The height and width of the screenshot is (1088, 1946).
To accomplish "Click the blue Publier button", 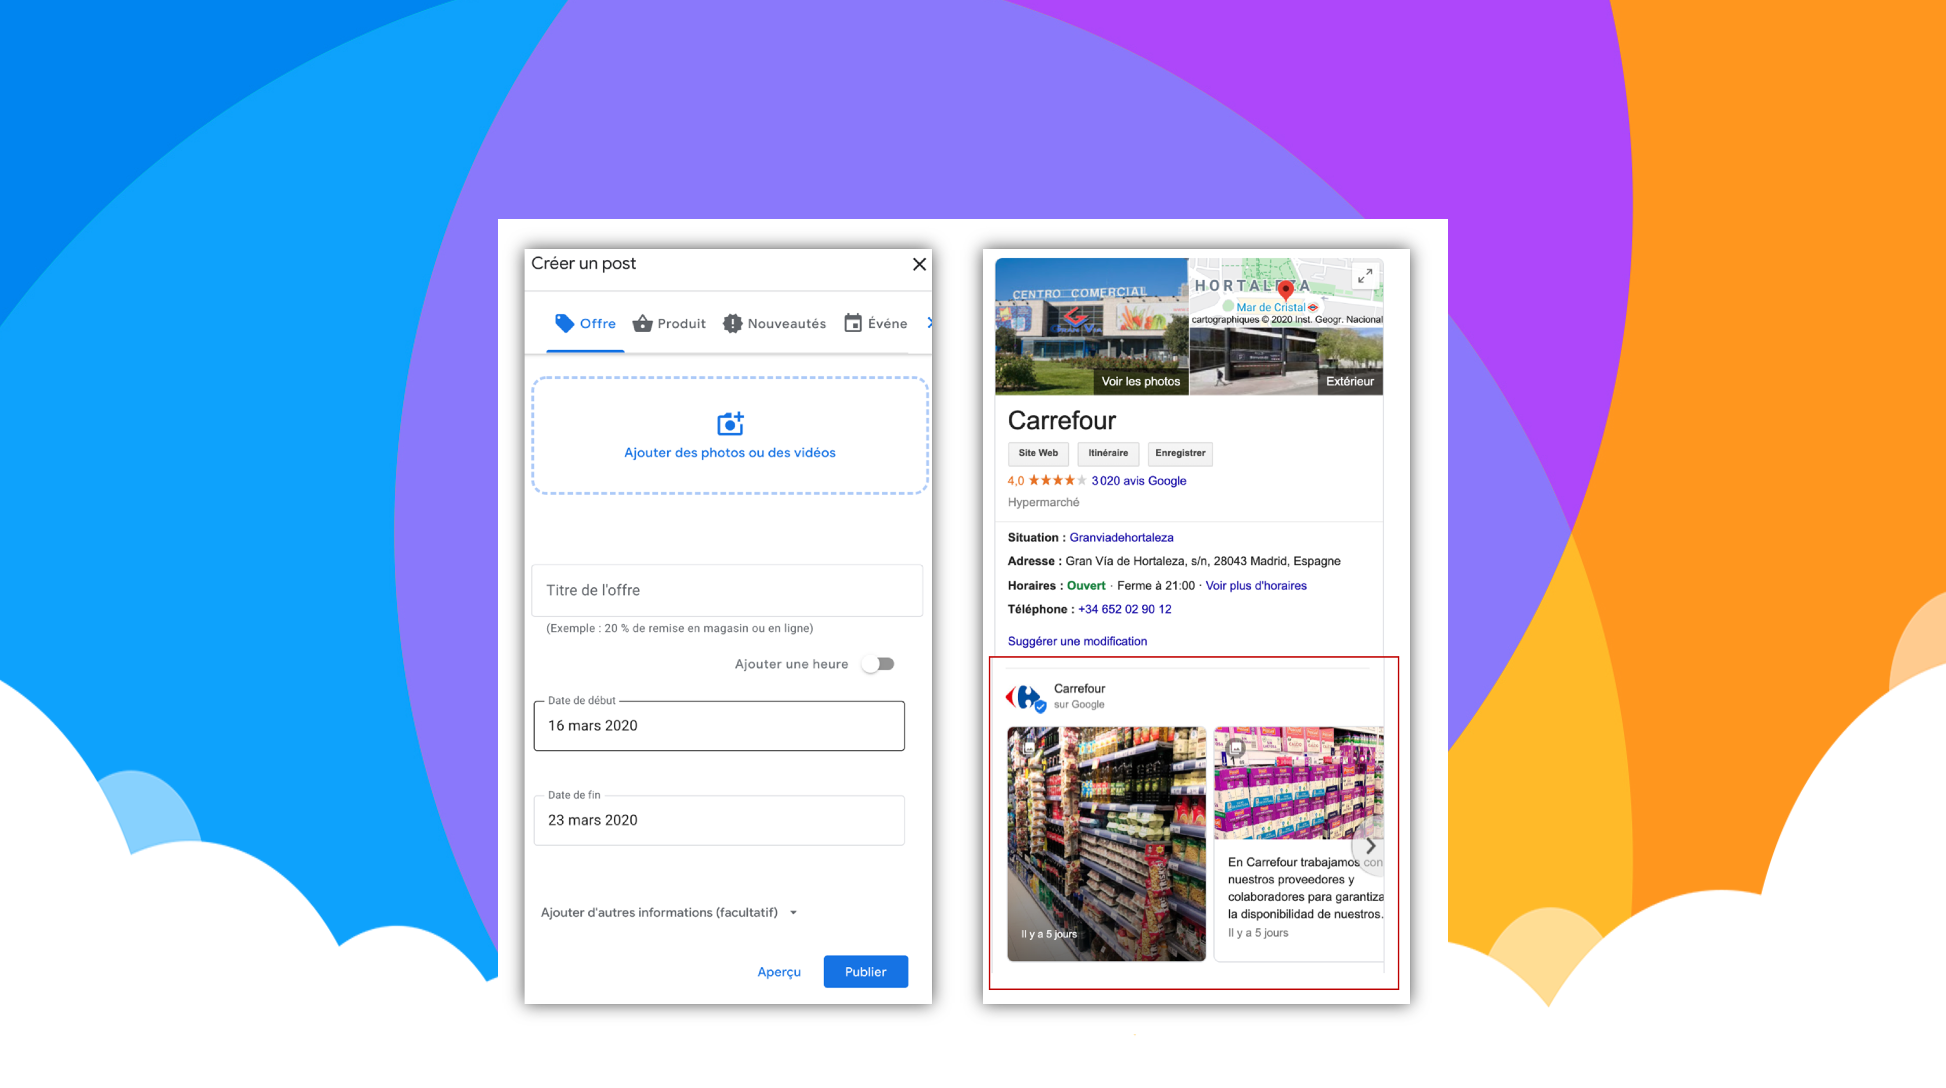I will click(x=866, y=972).
